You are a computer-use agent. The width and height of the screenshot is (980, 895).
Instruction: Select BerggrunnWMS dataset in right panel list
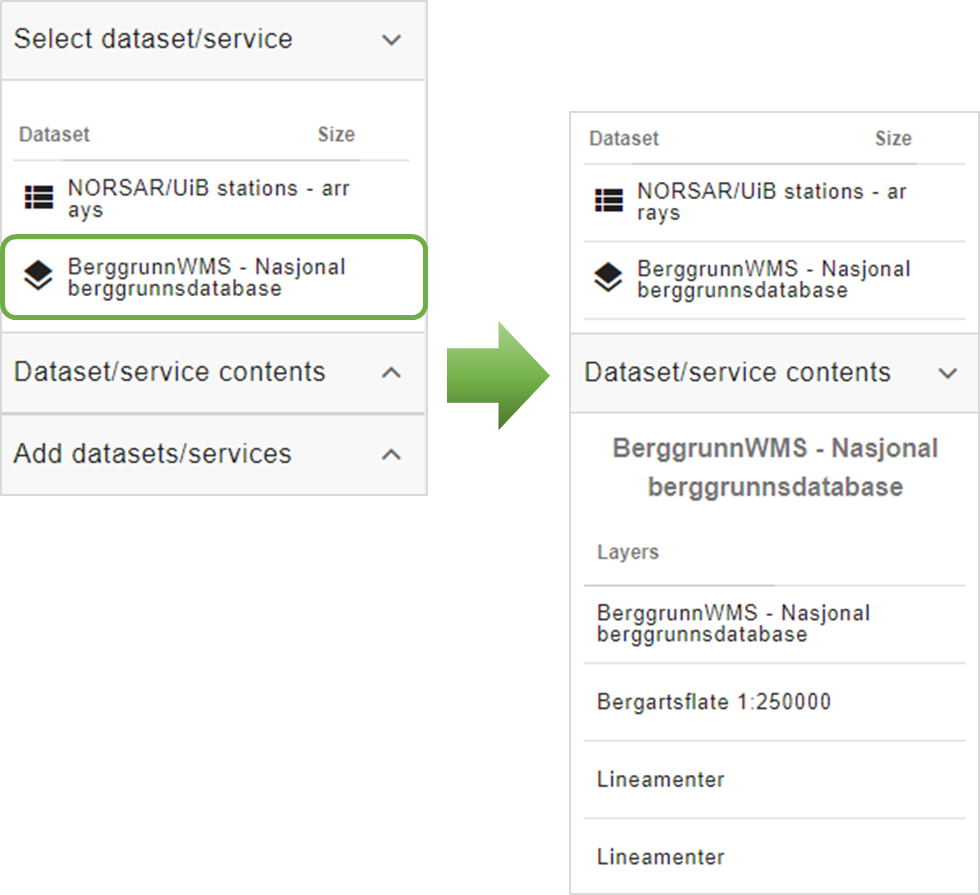pyautogui.click(x=774, y=280)
